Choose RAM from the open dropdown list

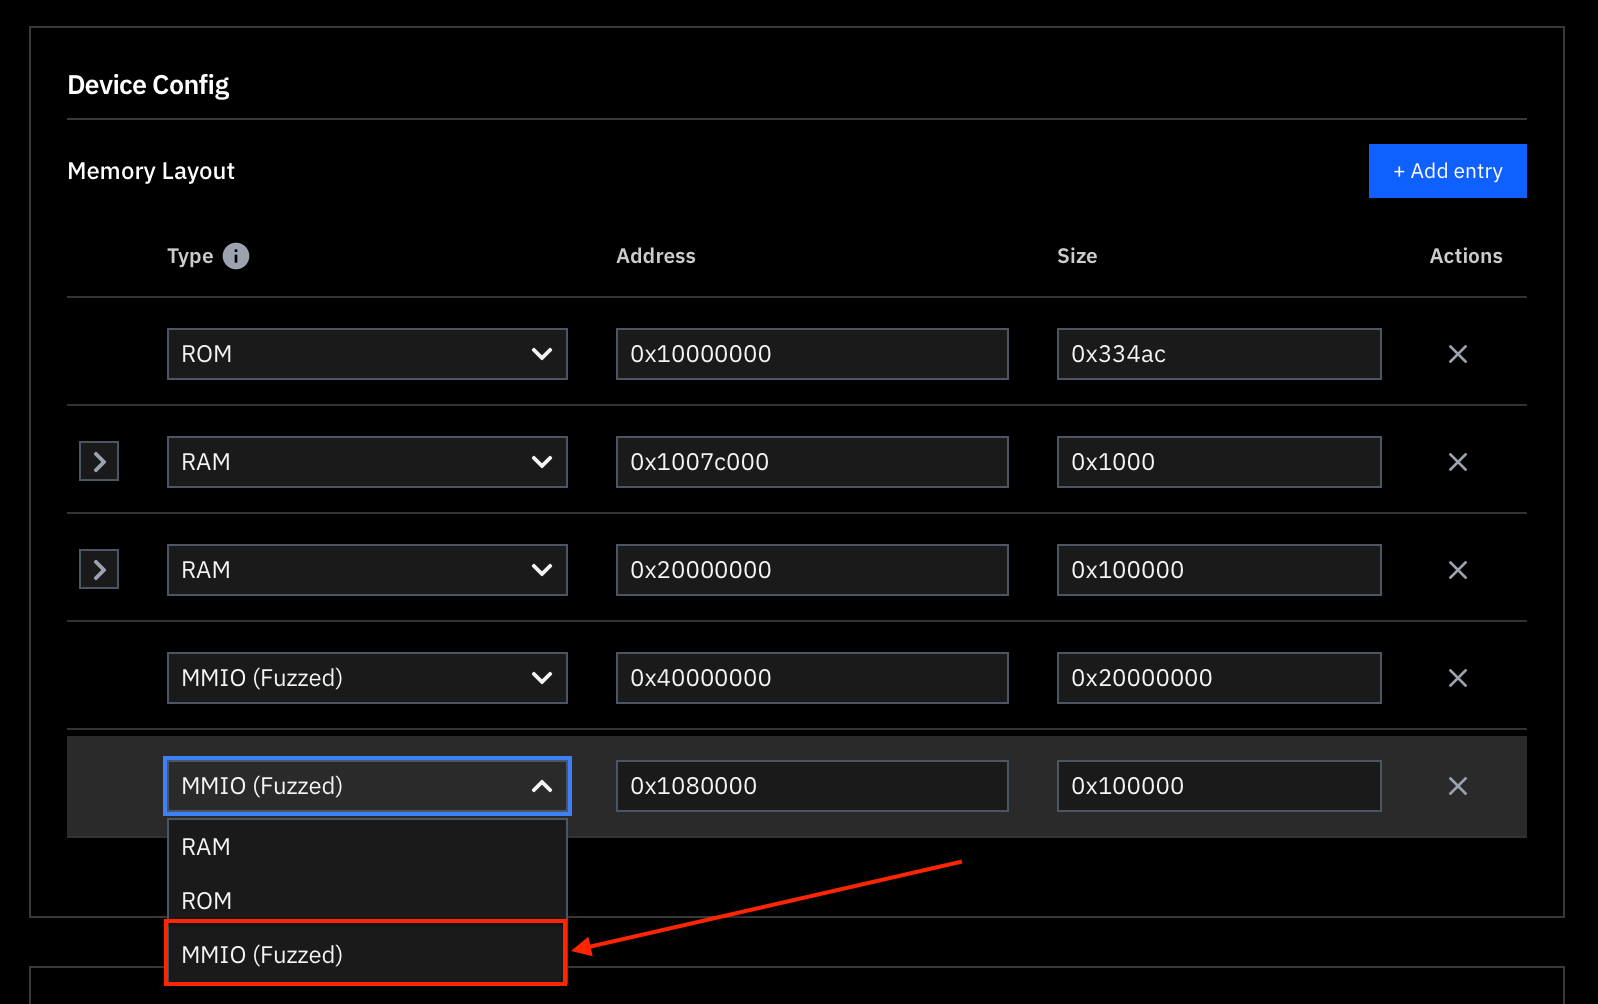pos(366,847)
